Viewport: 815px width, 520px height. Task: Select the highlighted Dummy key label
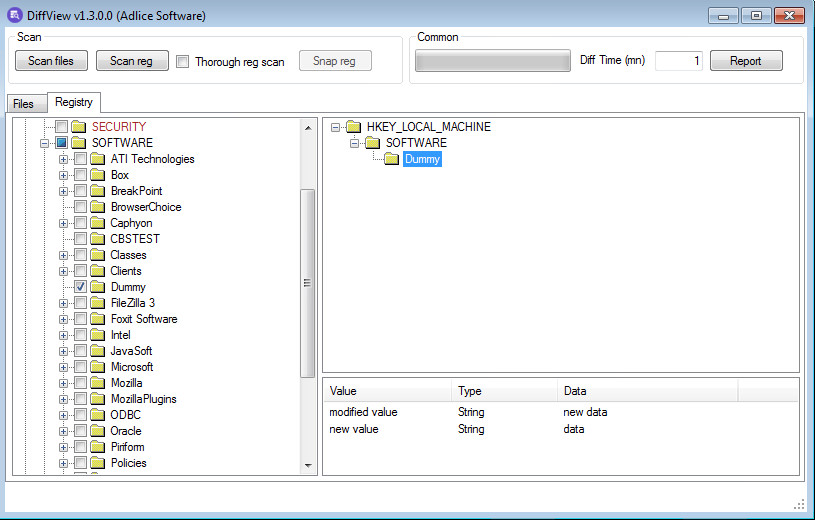pyautogui.click(x=422, y=159)
